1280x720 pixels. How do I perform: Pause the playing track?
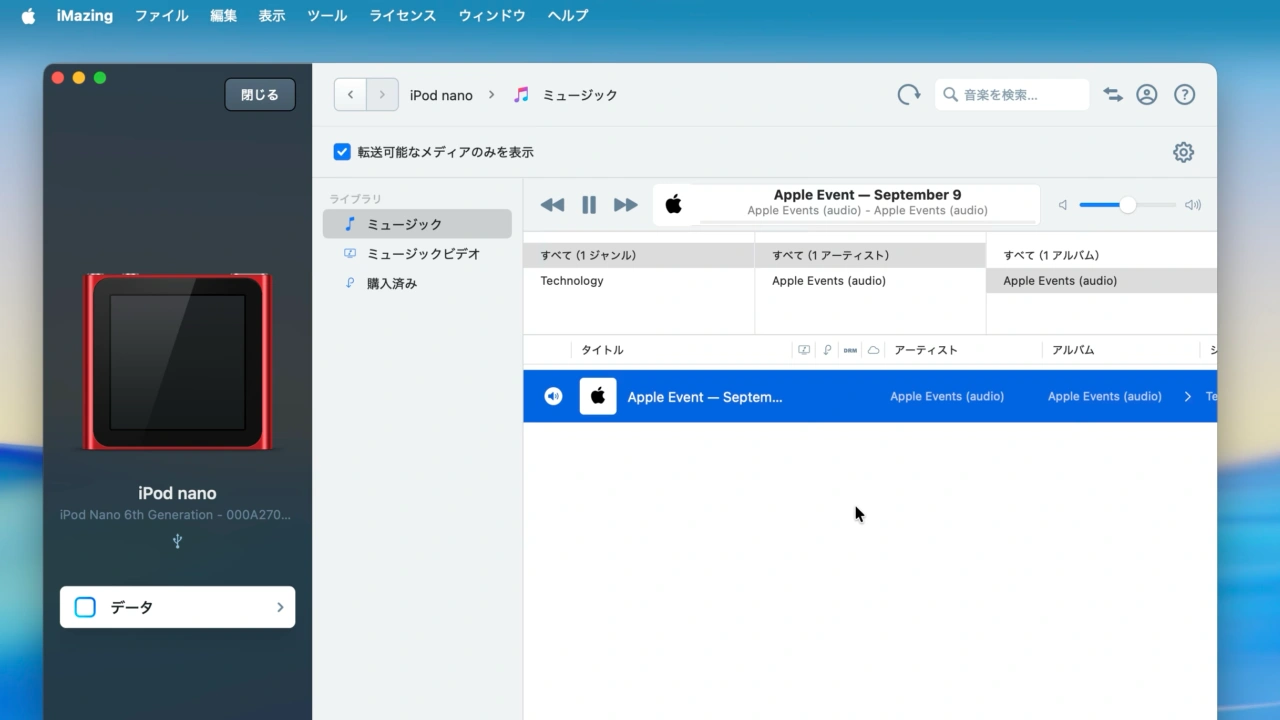(x=589, y=205)
